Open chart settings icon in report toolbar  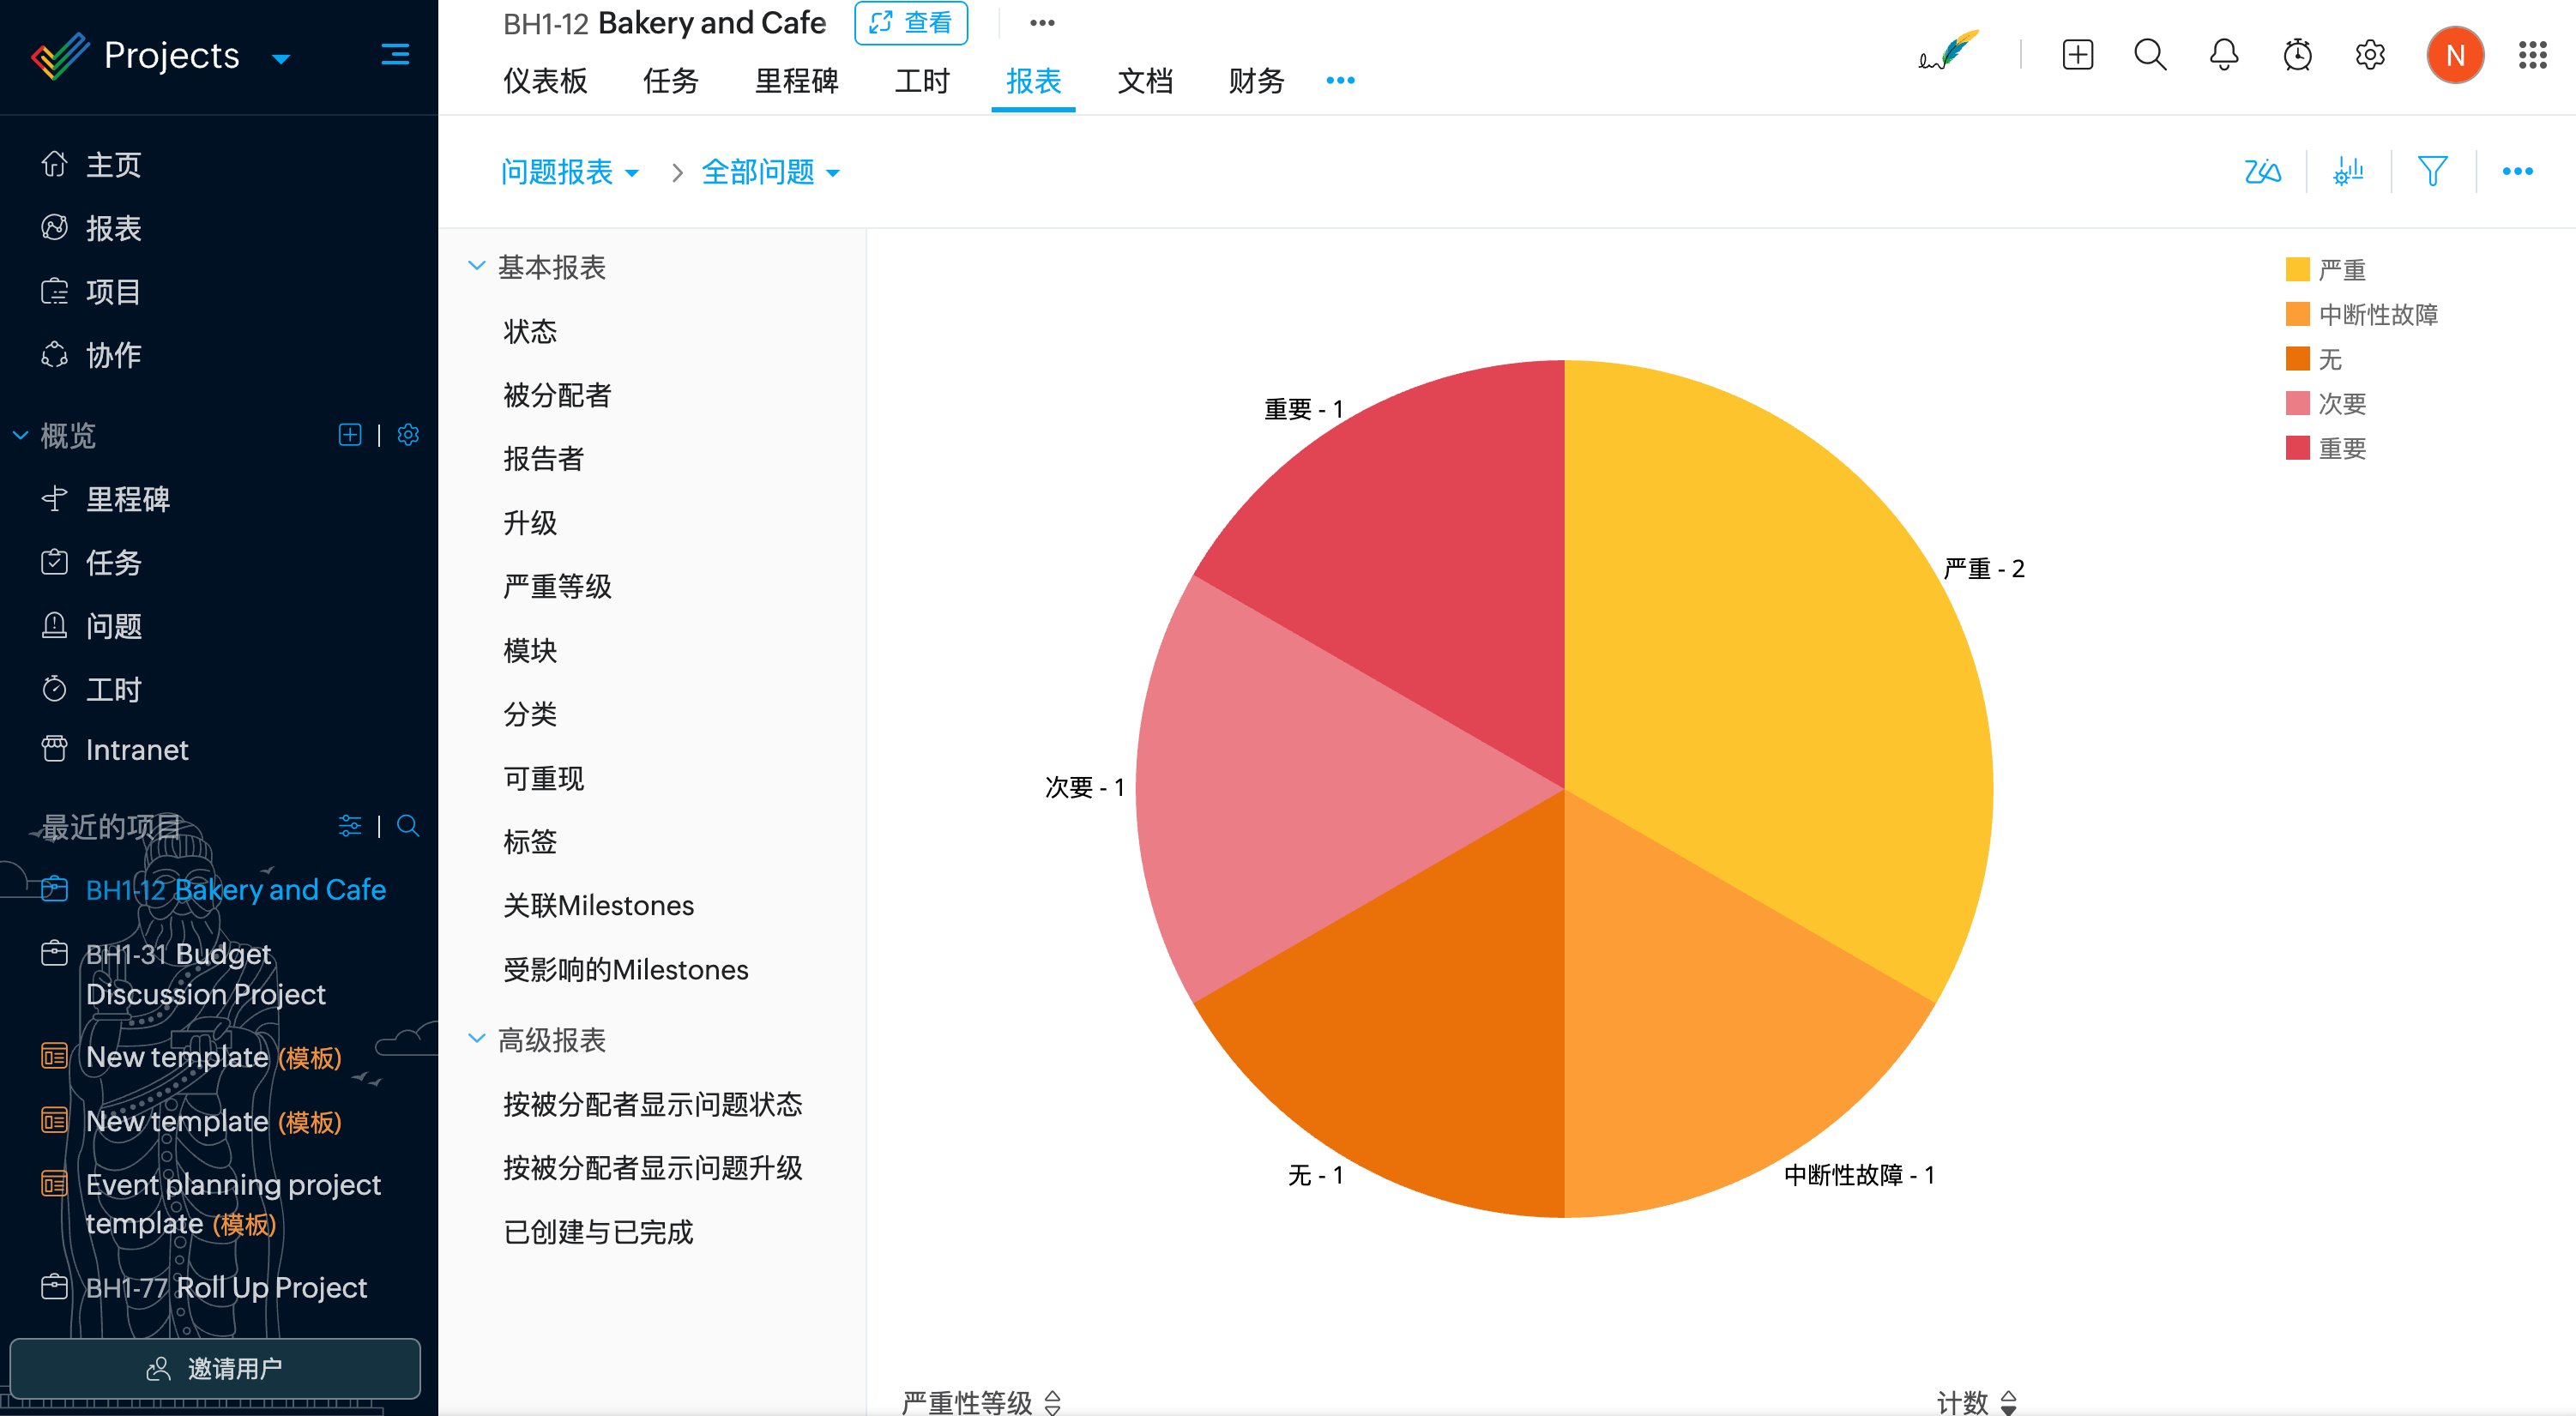click(x=2348, y=171)
